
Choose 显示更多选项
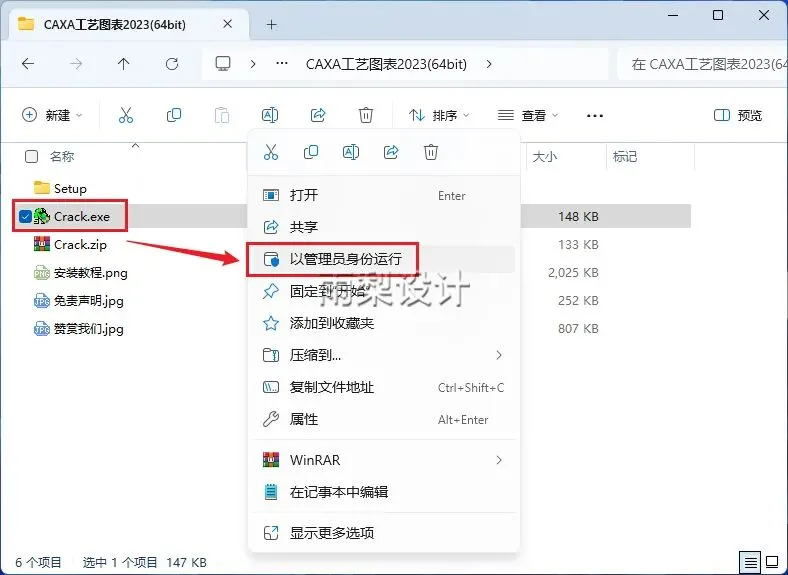[383, 533]
